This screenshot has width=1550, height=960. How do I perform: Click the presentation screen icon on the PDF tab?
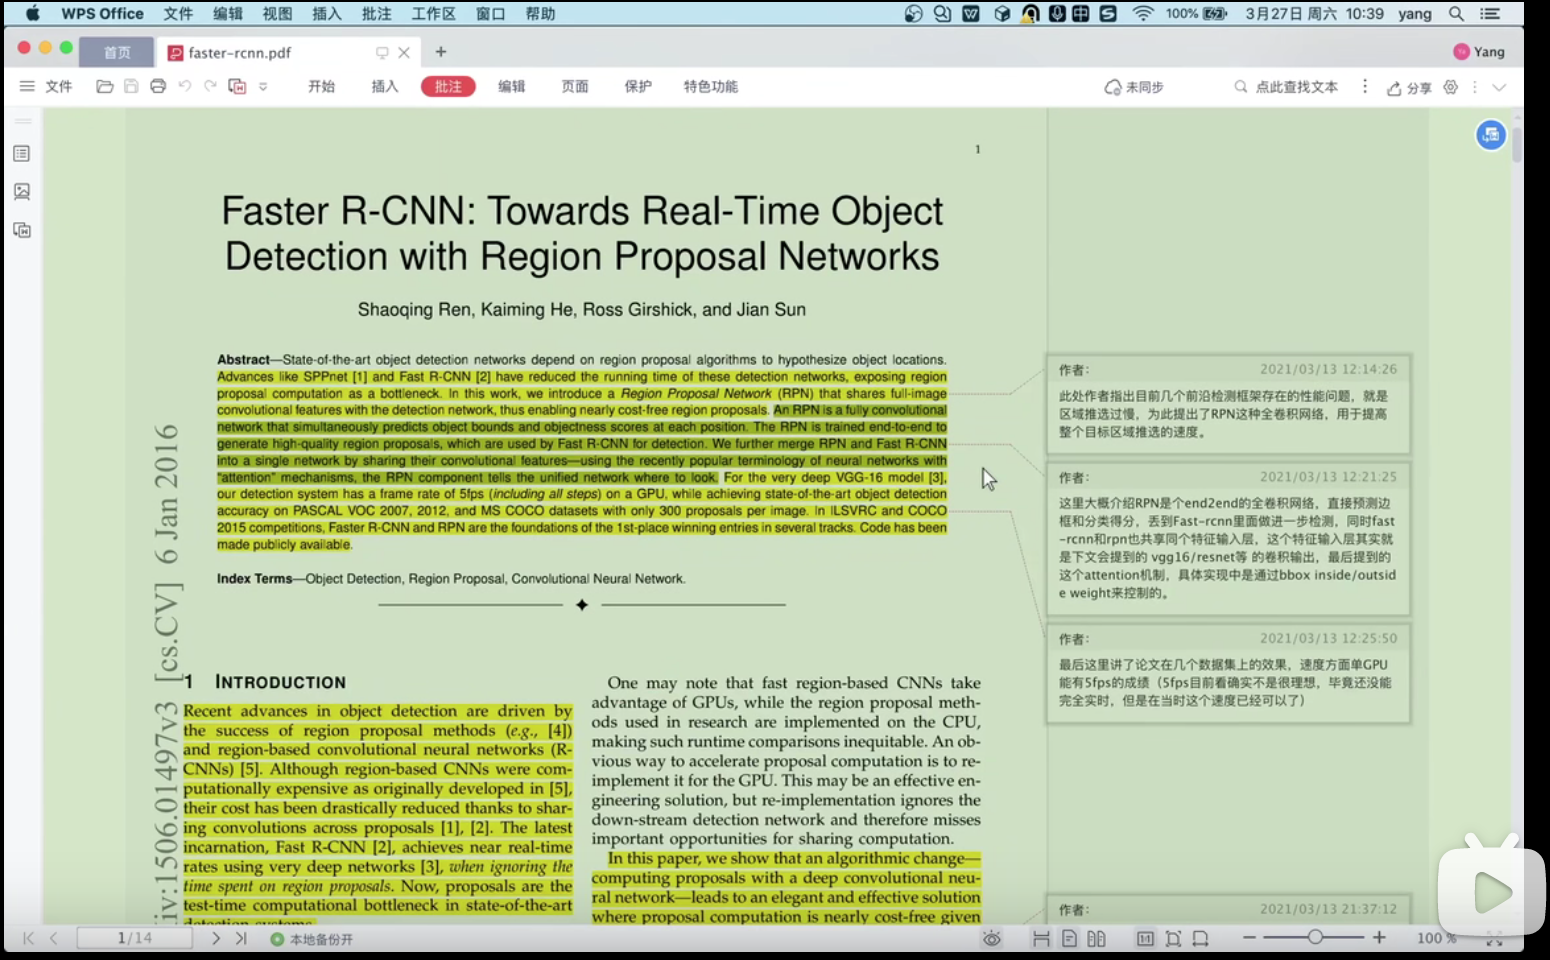click(x=382, y=52)
